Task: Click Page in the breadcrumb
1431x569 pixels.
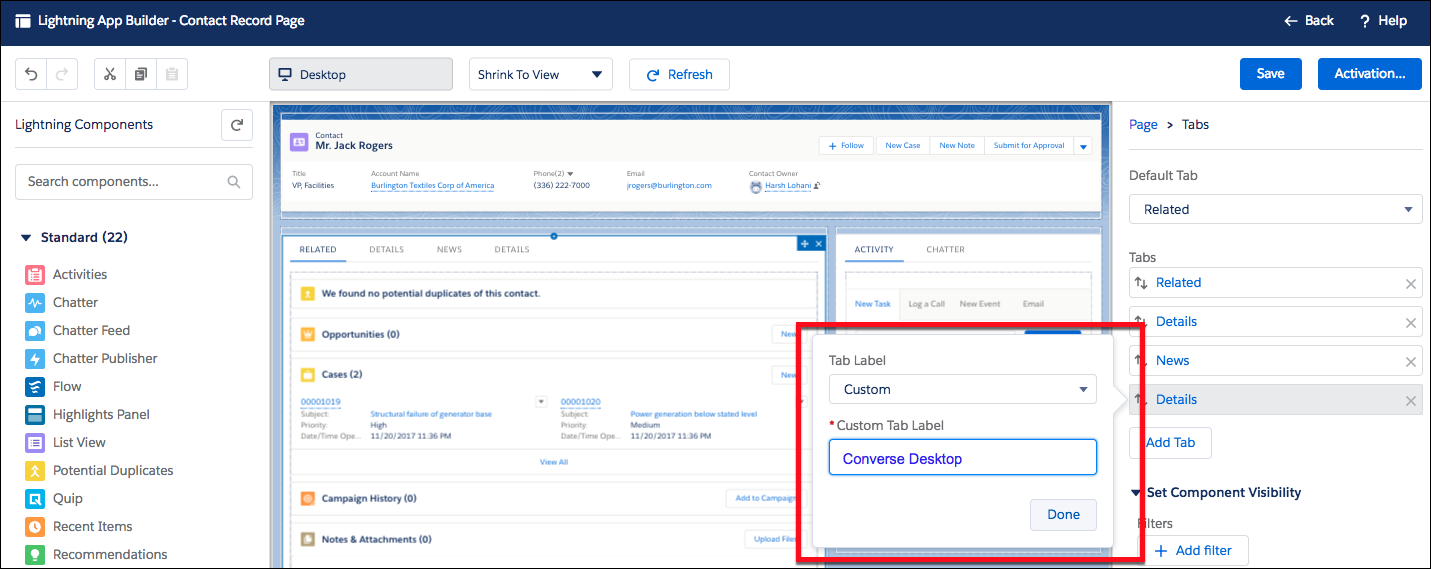Action: point(1143,125)
